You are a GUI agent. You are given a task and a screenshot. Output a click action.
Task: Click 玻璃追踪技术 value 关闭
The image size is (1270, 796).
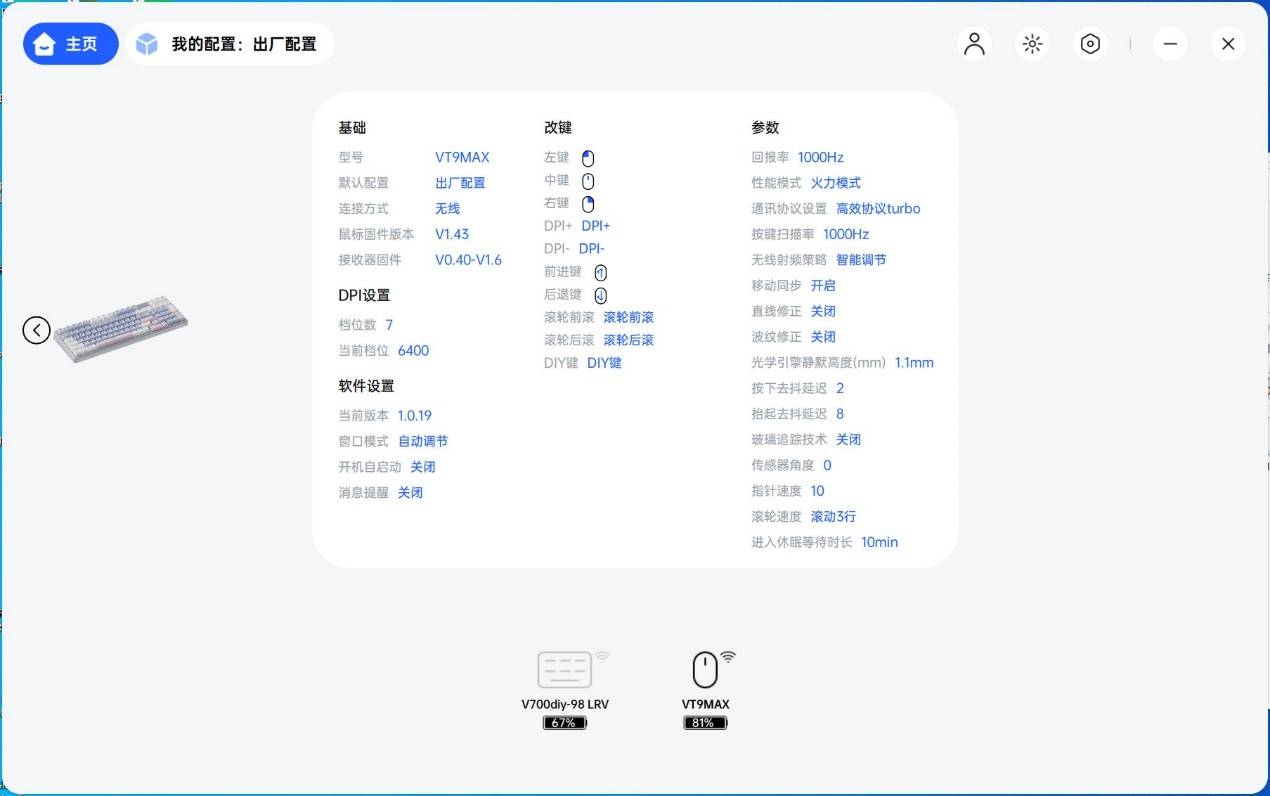[x=848, y=440]
